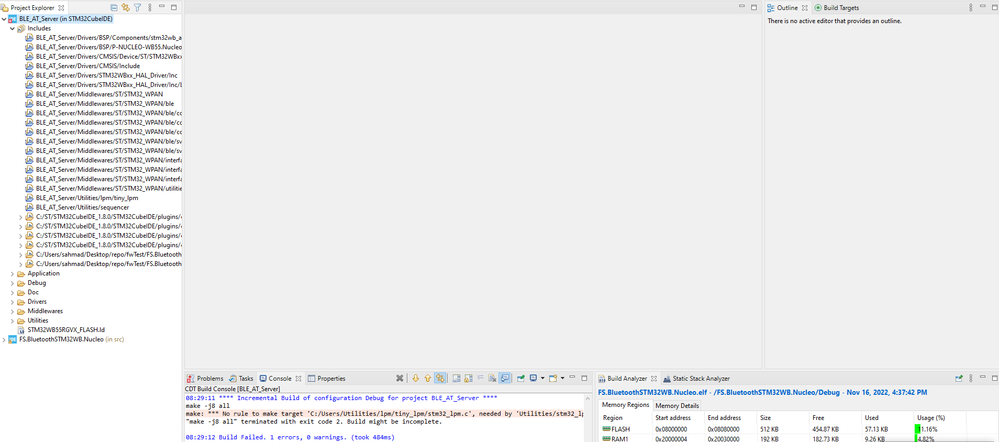Expand the Middlewares folder

(x=12, y=311)
